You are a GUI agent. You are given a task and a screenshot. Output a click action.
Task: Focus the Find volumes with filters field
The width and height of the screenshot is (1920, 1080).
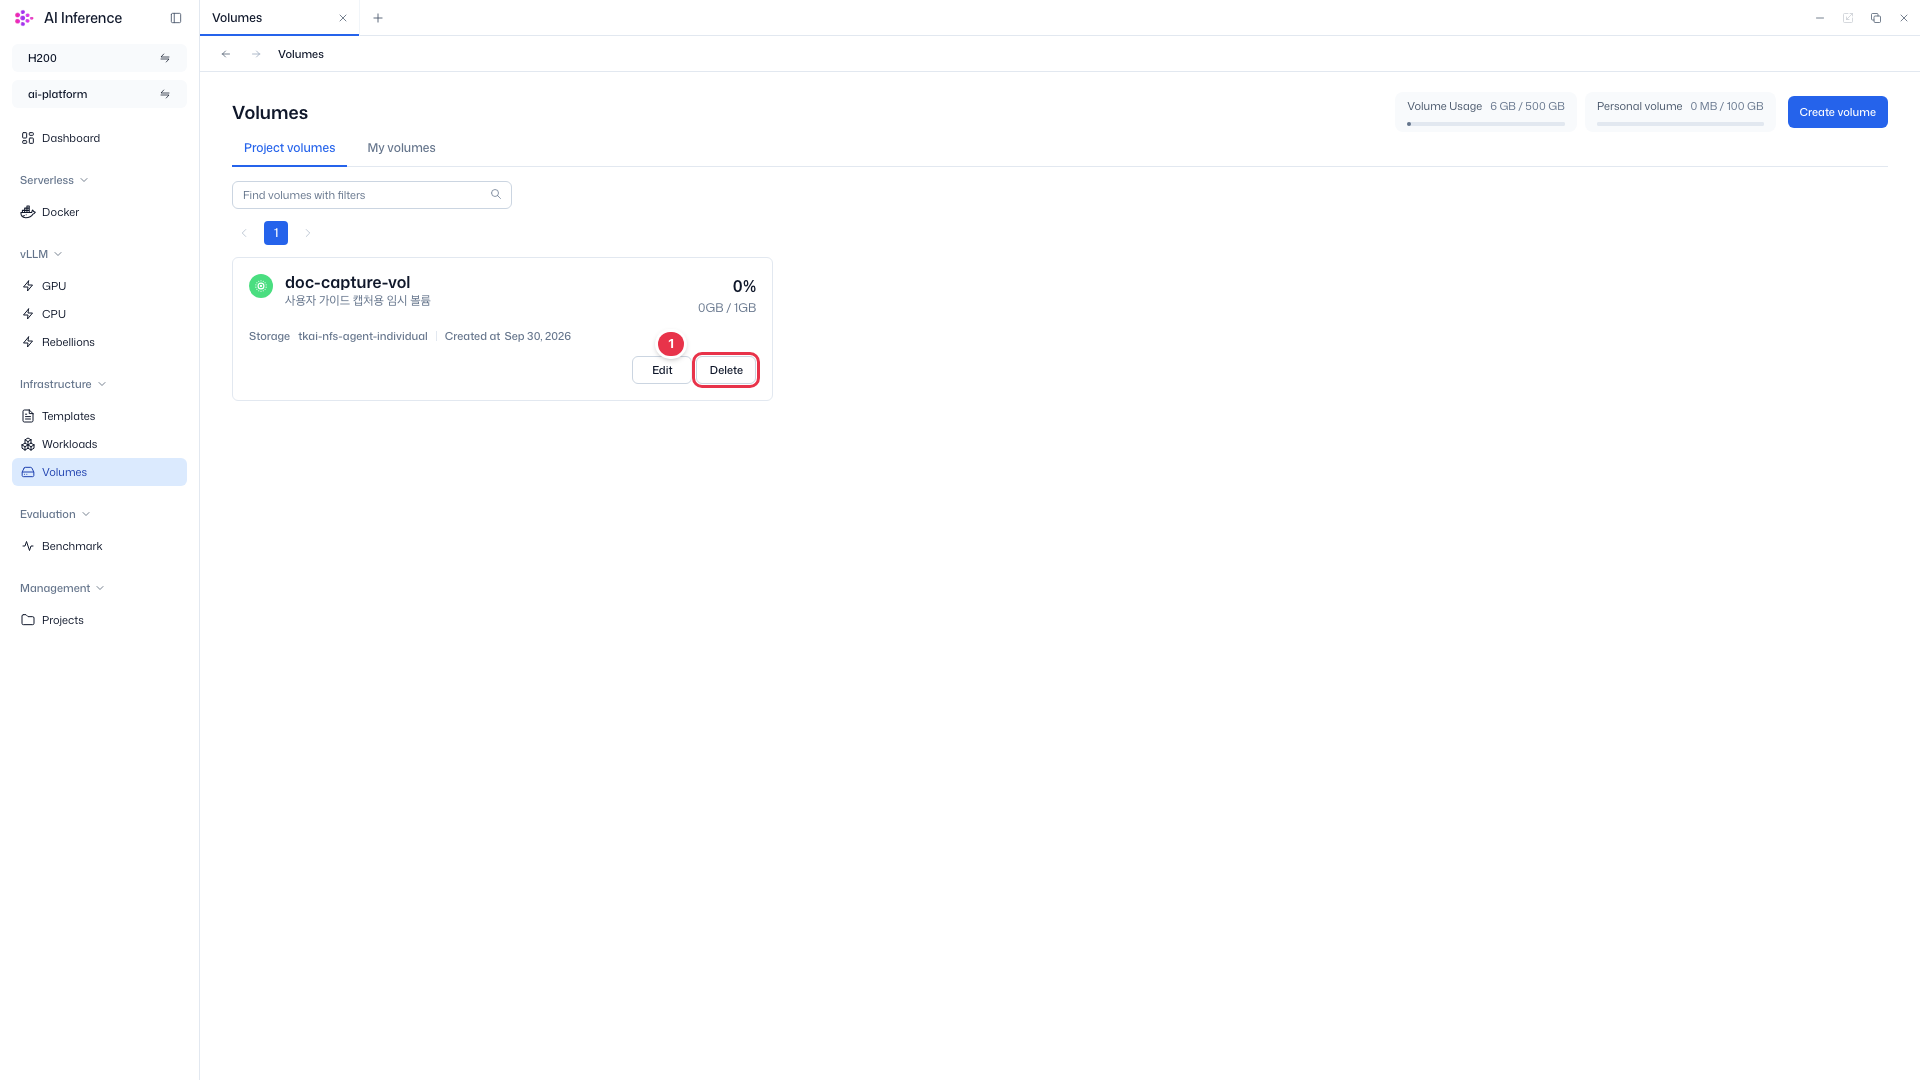[x=371, y=195]
